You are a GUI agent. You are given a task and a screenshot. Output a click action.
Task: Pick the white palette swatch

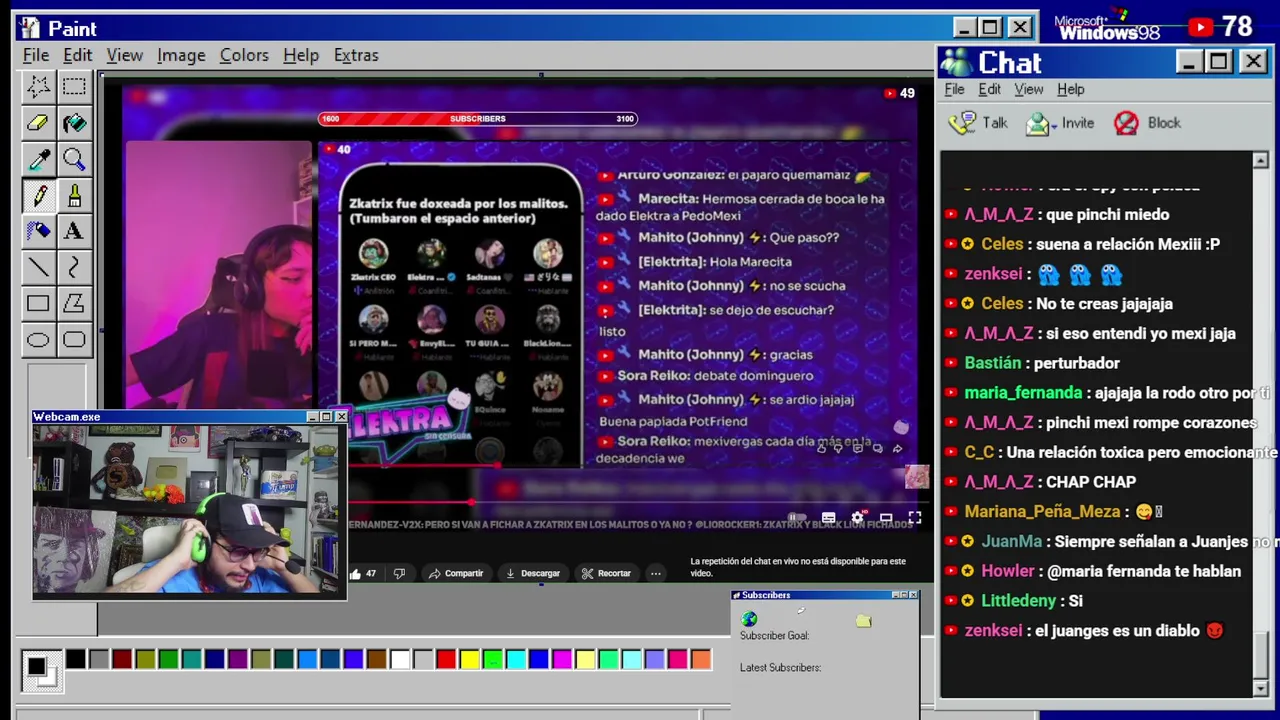[x=400, y=659]
